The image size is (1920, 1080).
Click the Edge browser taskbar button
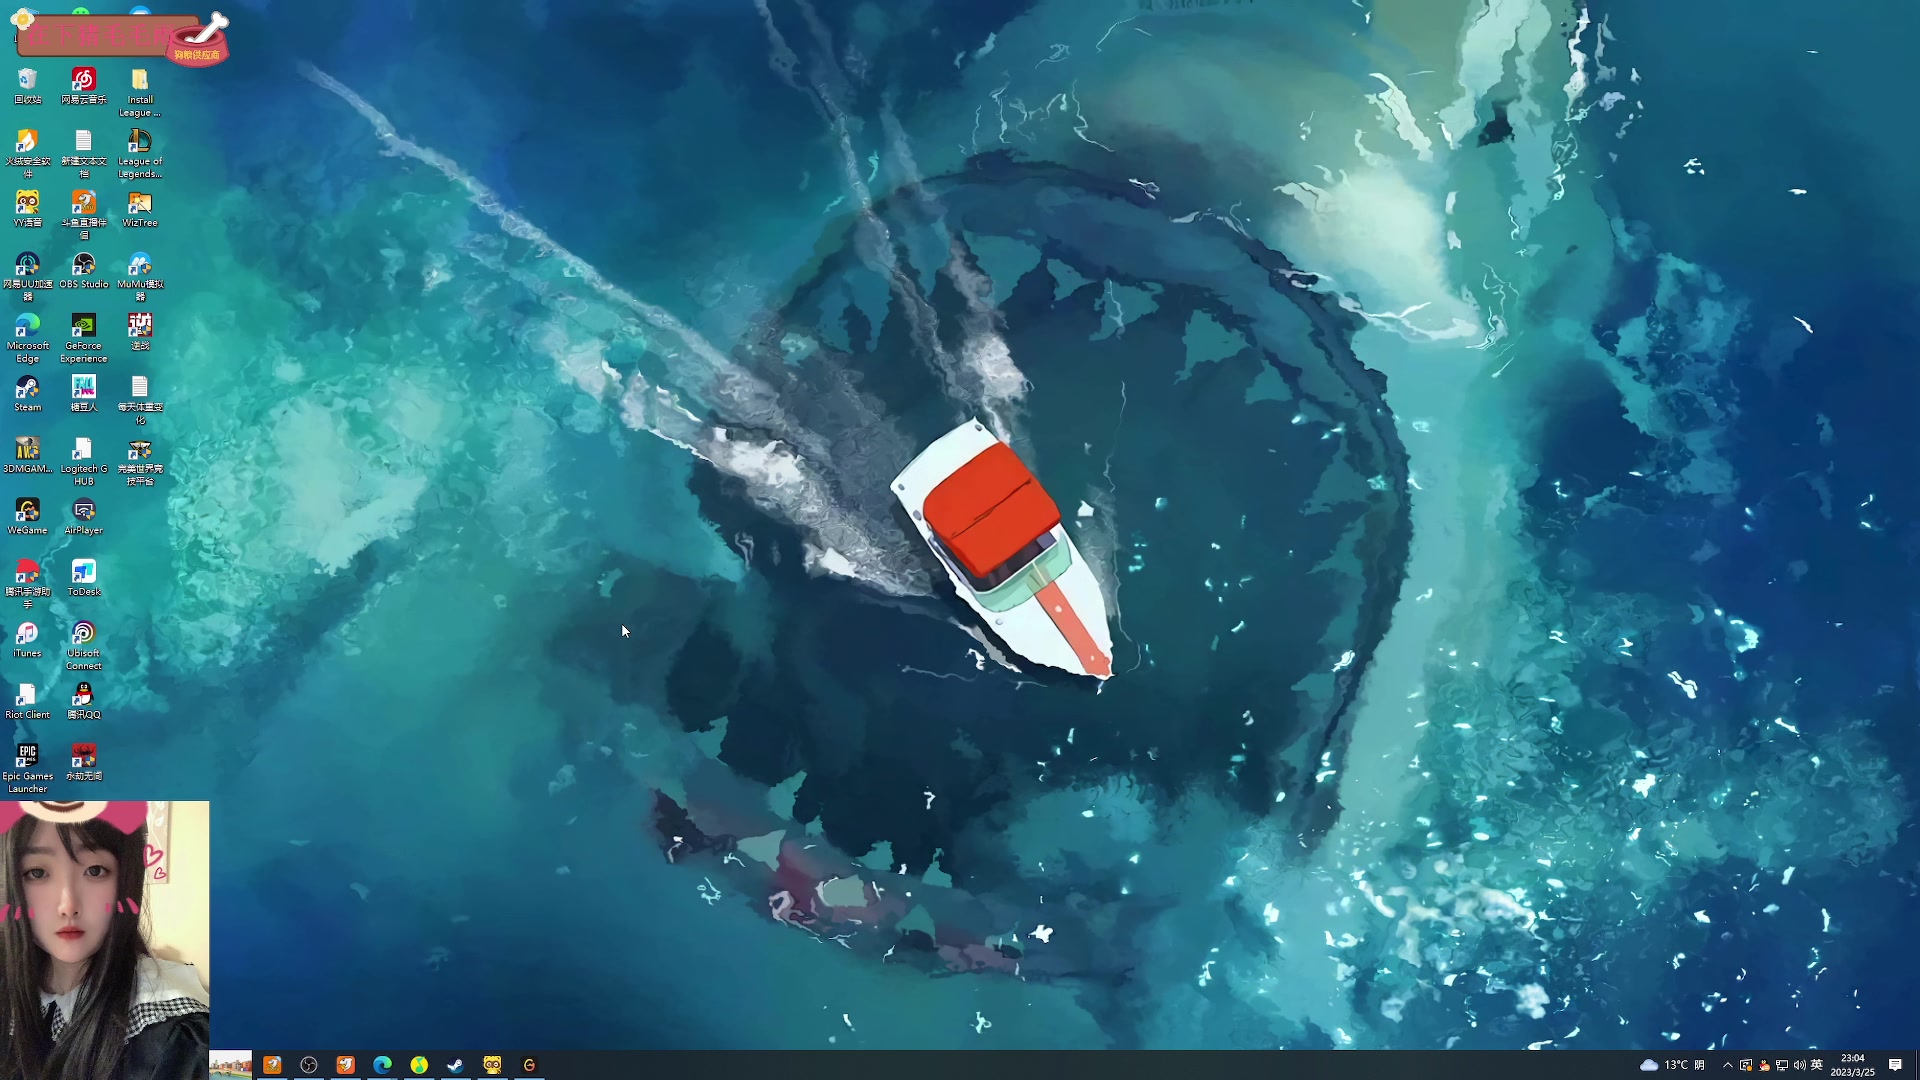(x=382, y=1065)
